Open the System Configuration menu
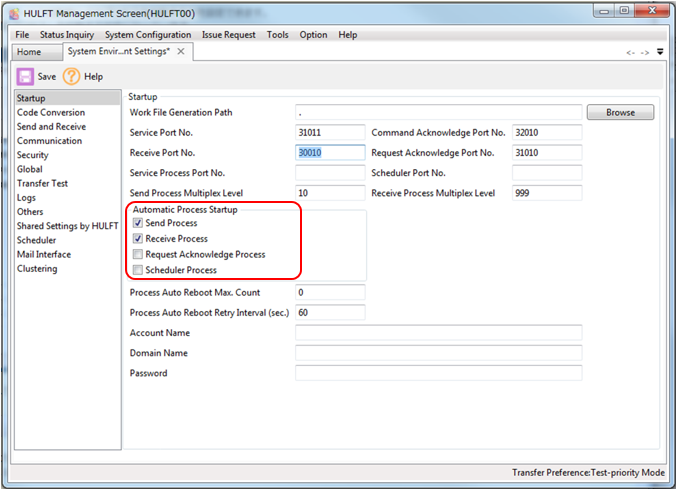Screen dimensions: 677x490 click(x=148, y=35)
